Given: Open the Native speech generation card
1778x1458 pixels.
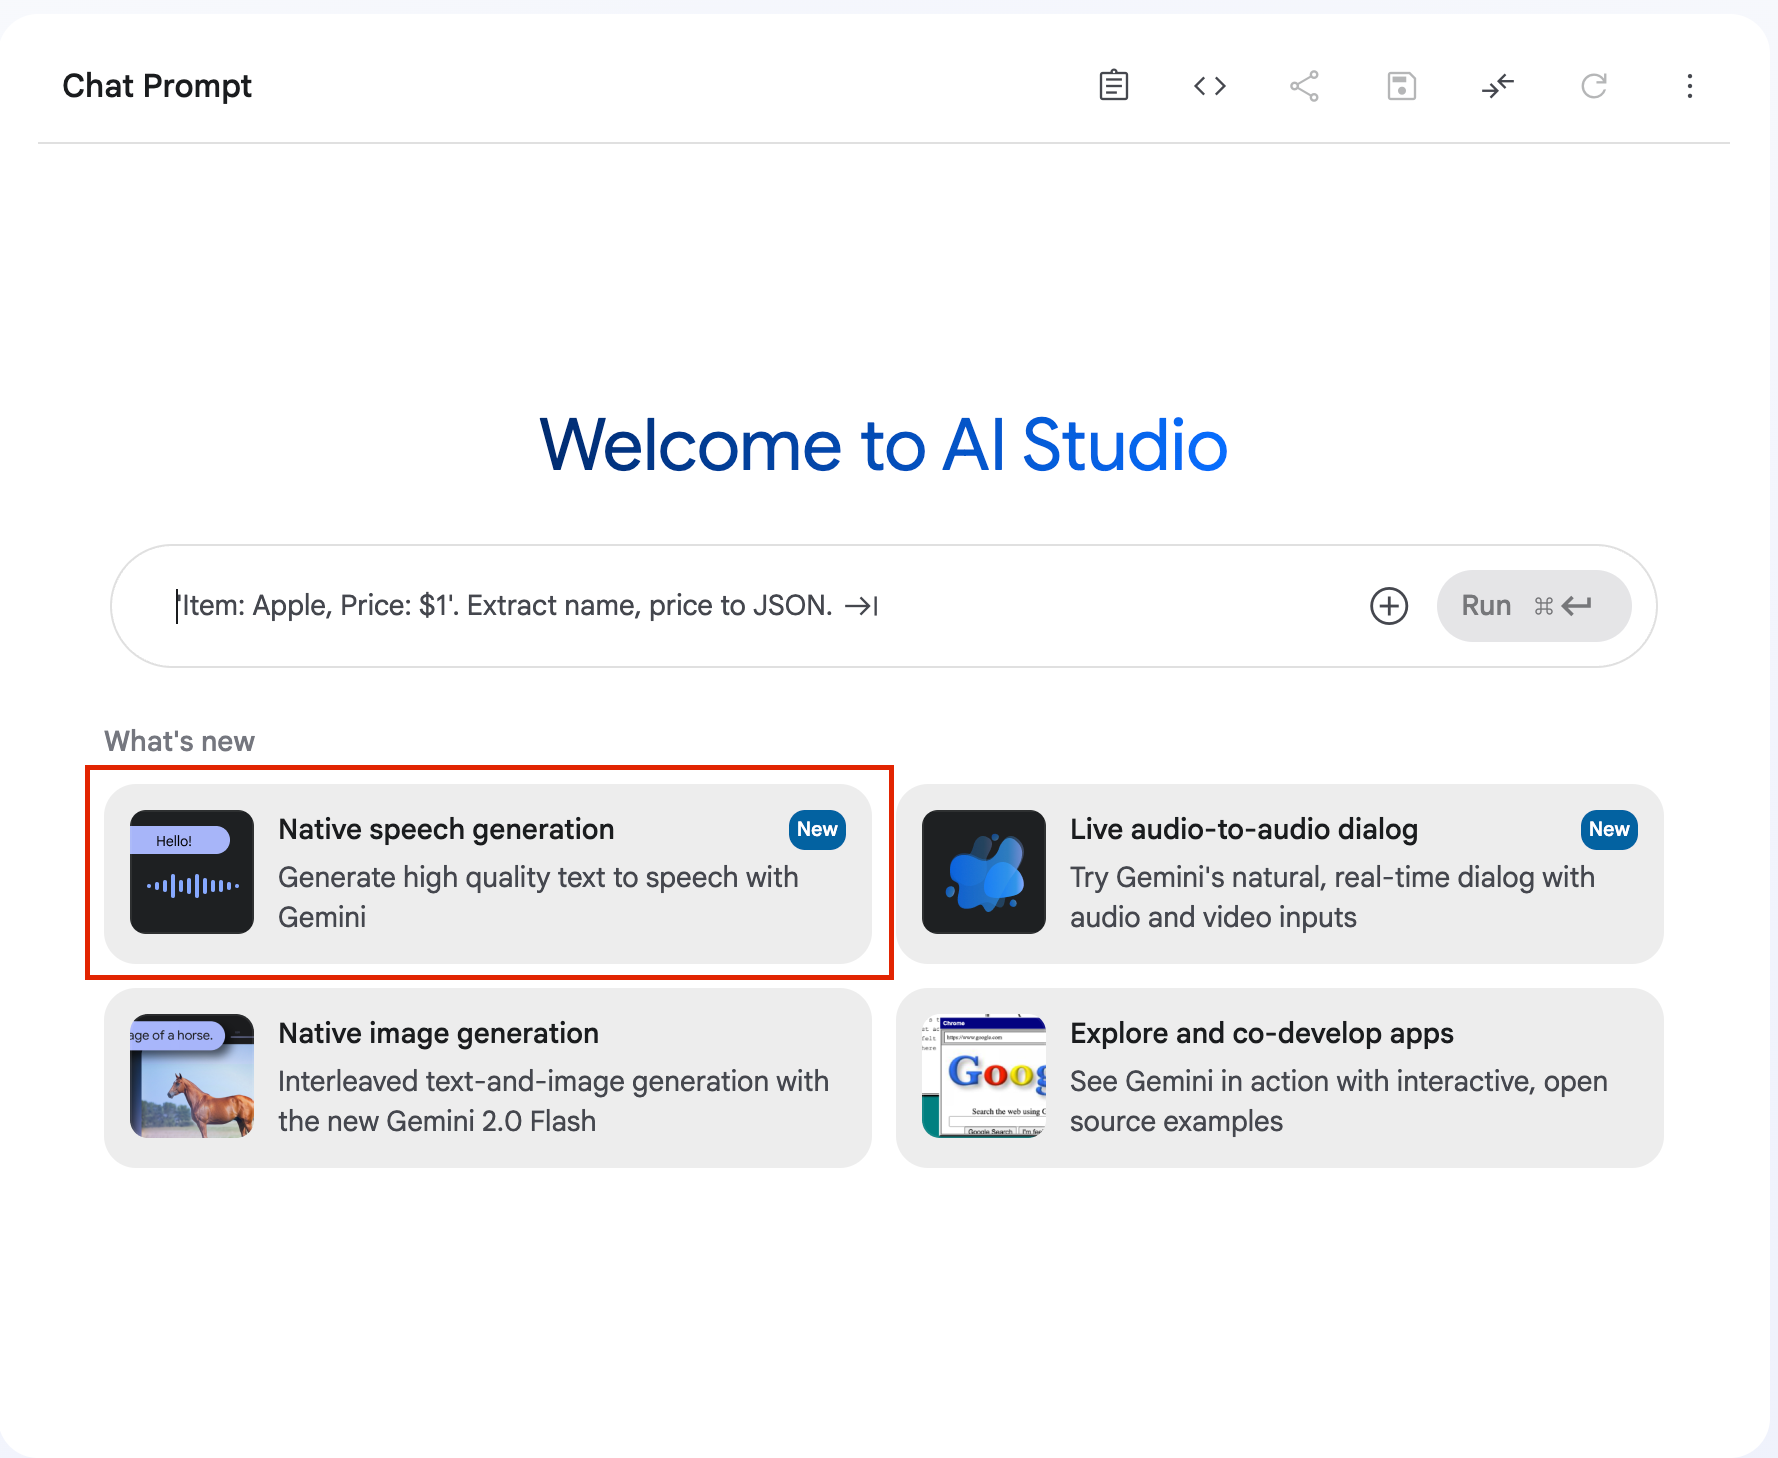Looking at the screenshot, I should coord(488,874).
